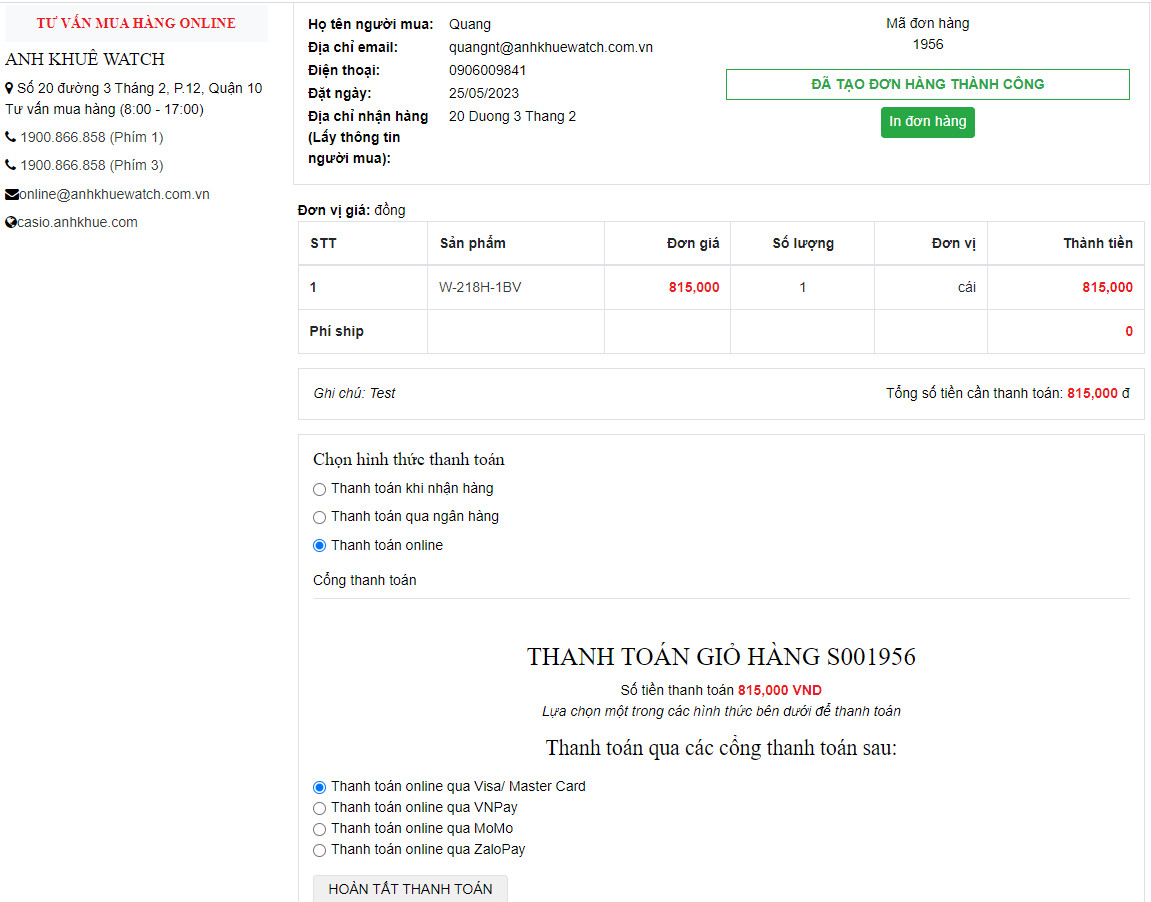Viewport: 1151px width, 902px height.
Task: Click the phone icon next to Phím 1
Action: [x=10, y=137]
